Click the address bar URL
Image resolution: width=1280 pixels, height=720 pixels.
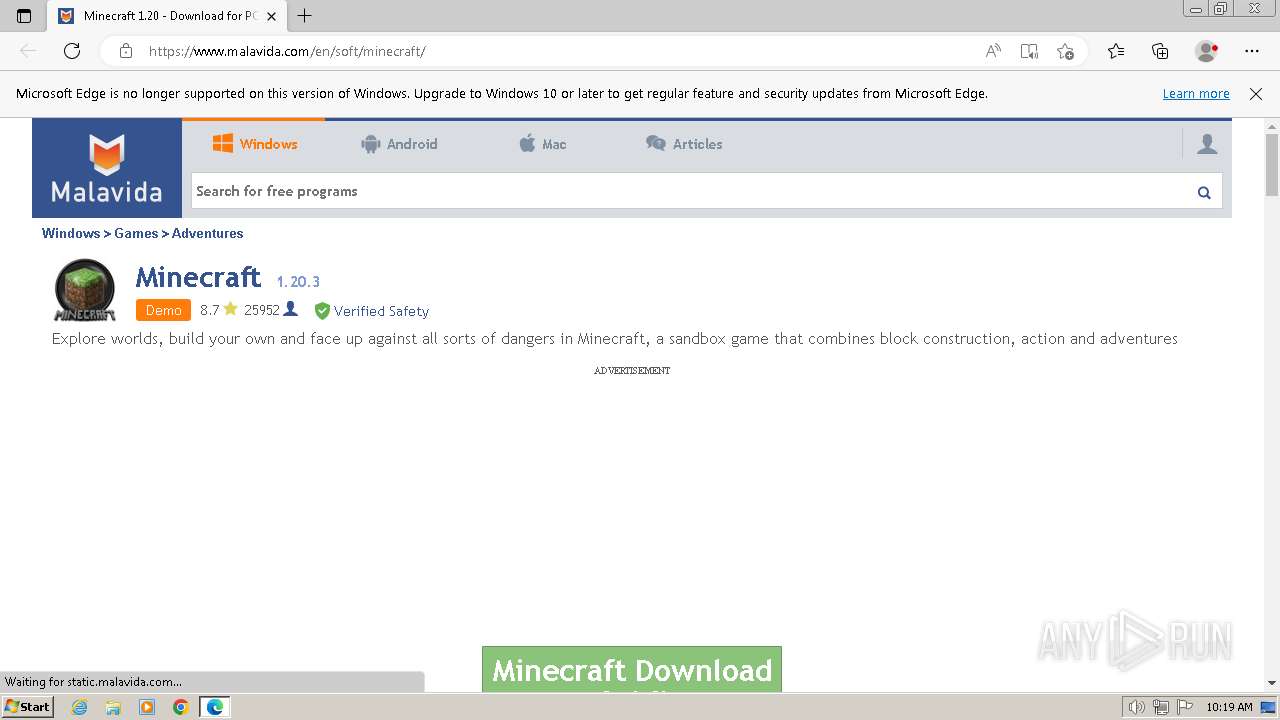tap(287, 51)
